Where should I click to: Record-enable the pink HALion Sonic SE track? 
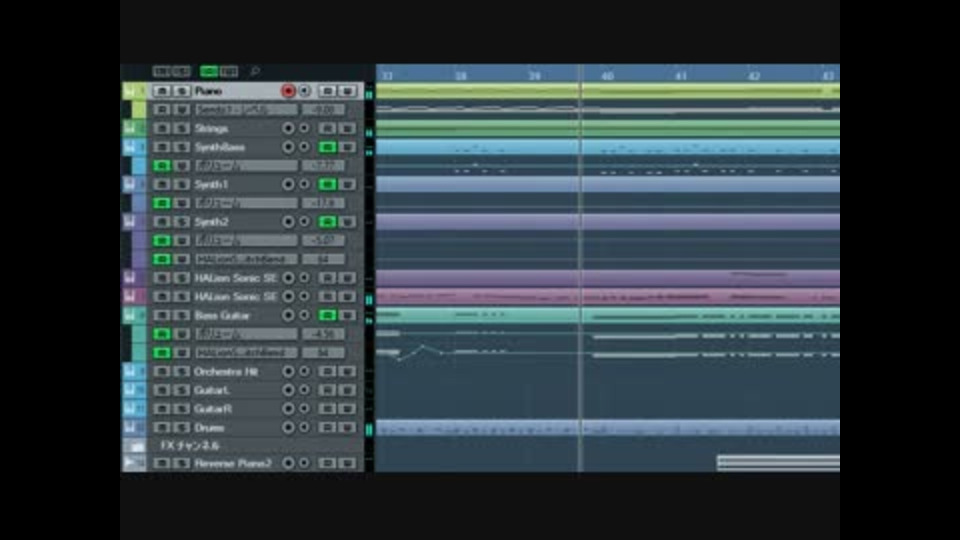288,296
